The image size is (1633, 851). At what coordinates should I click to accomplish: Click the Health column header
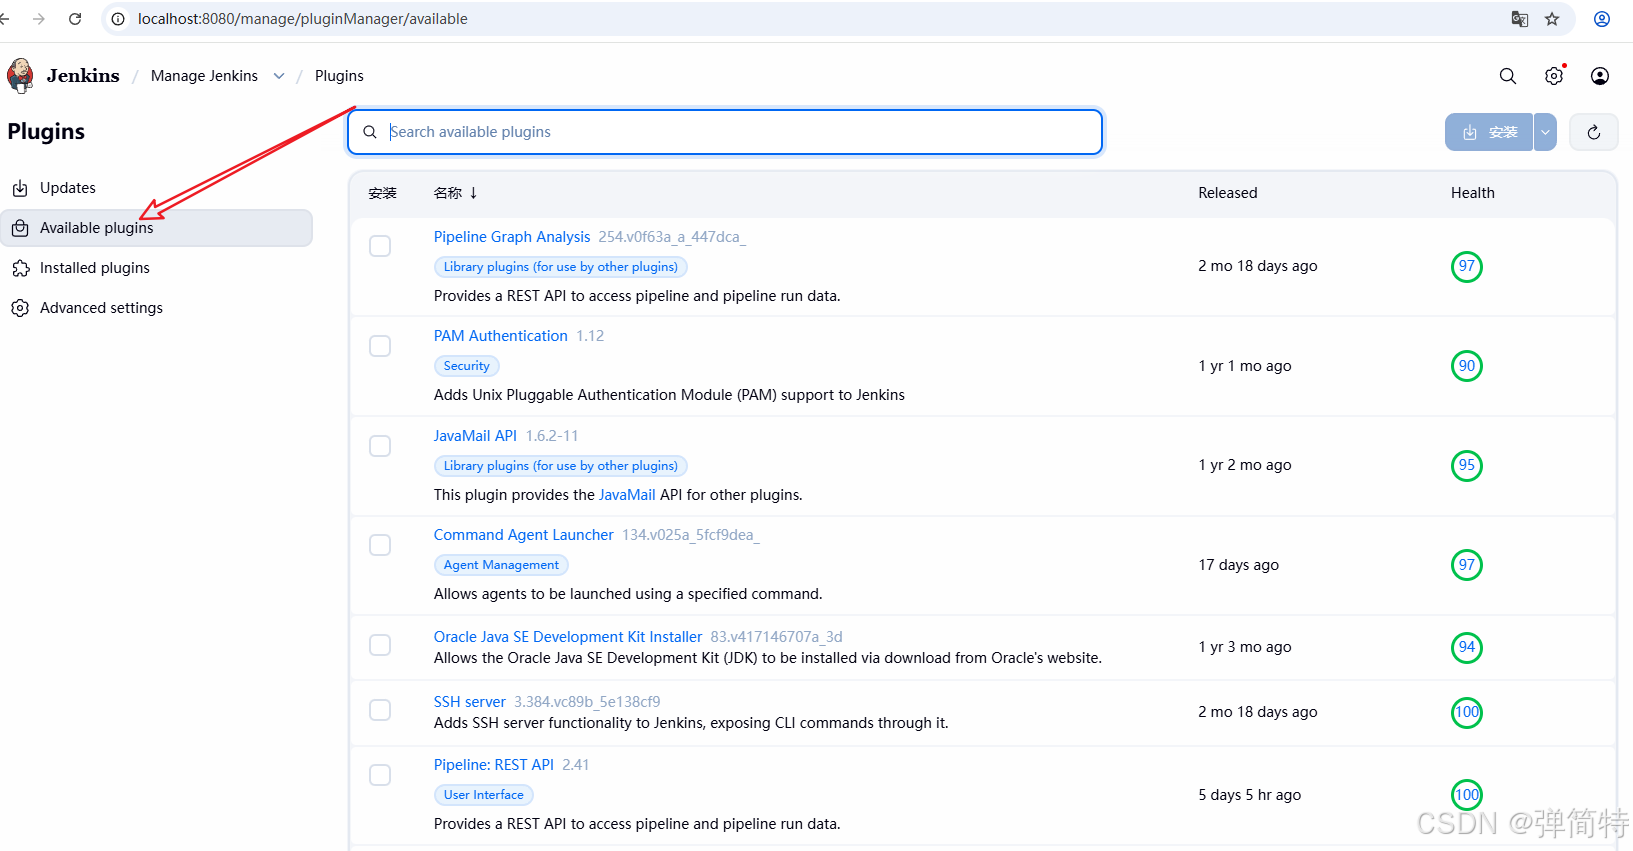point(1473,193)
